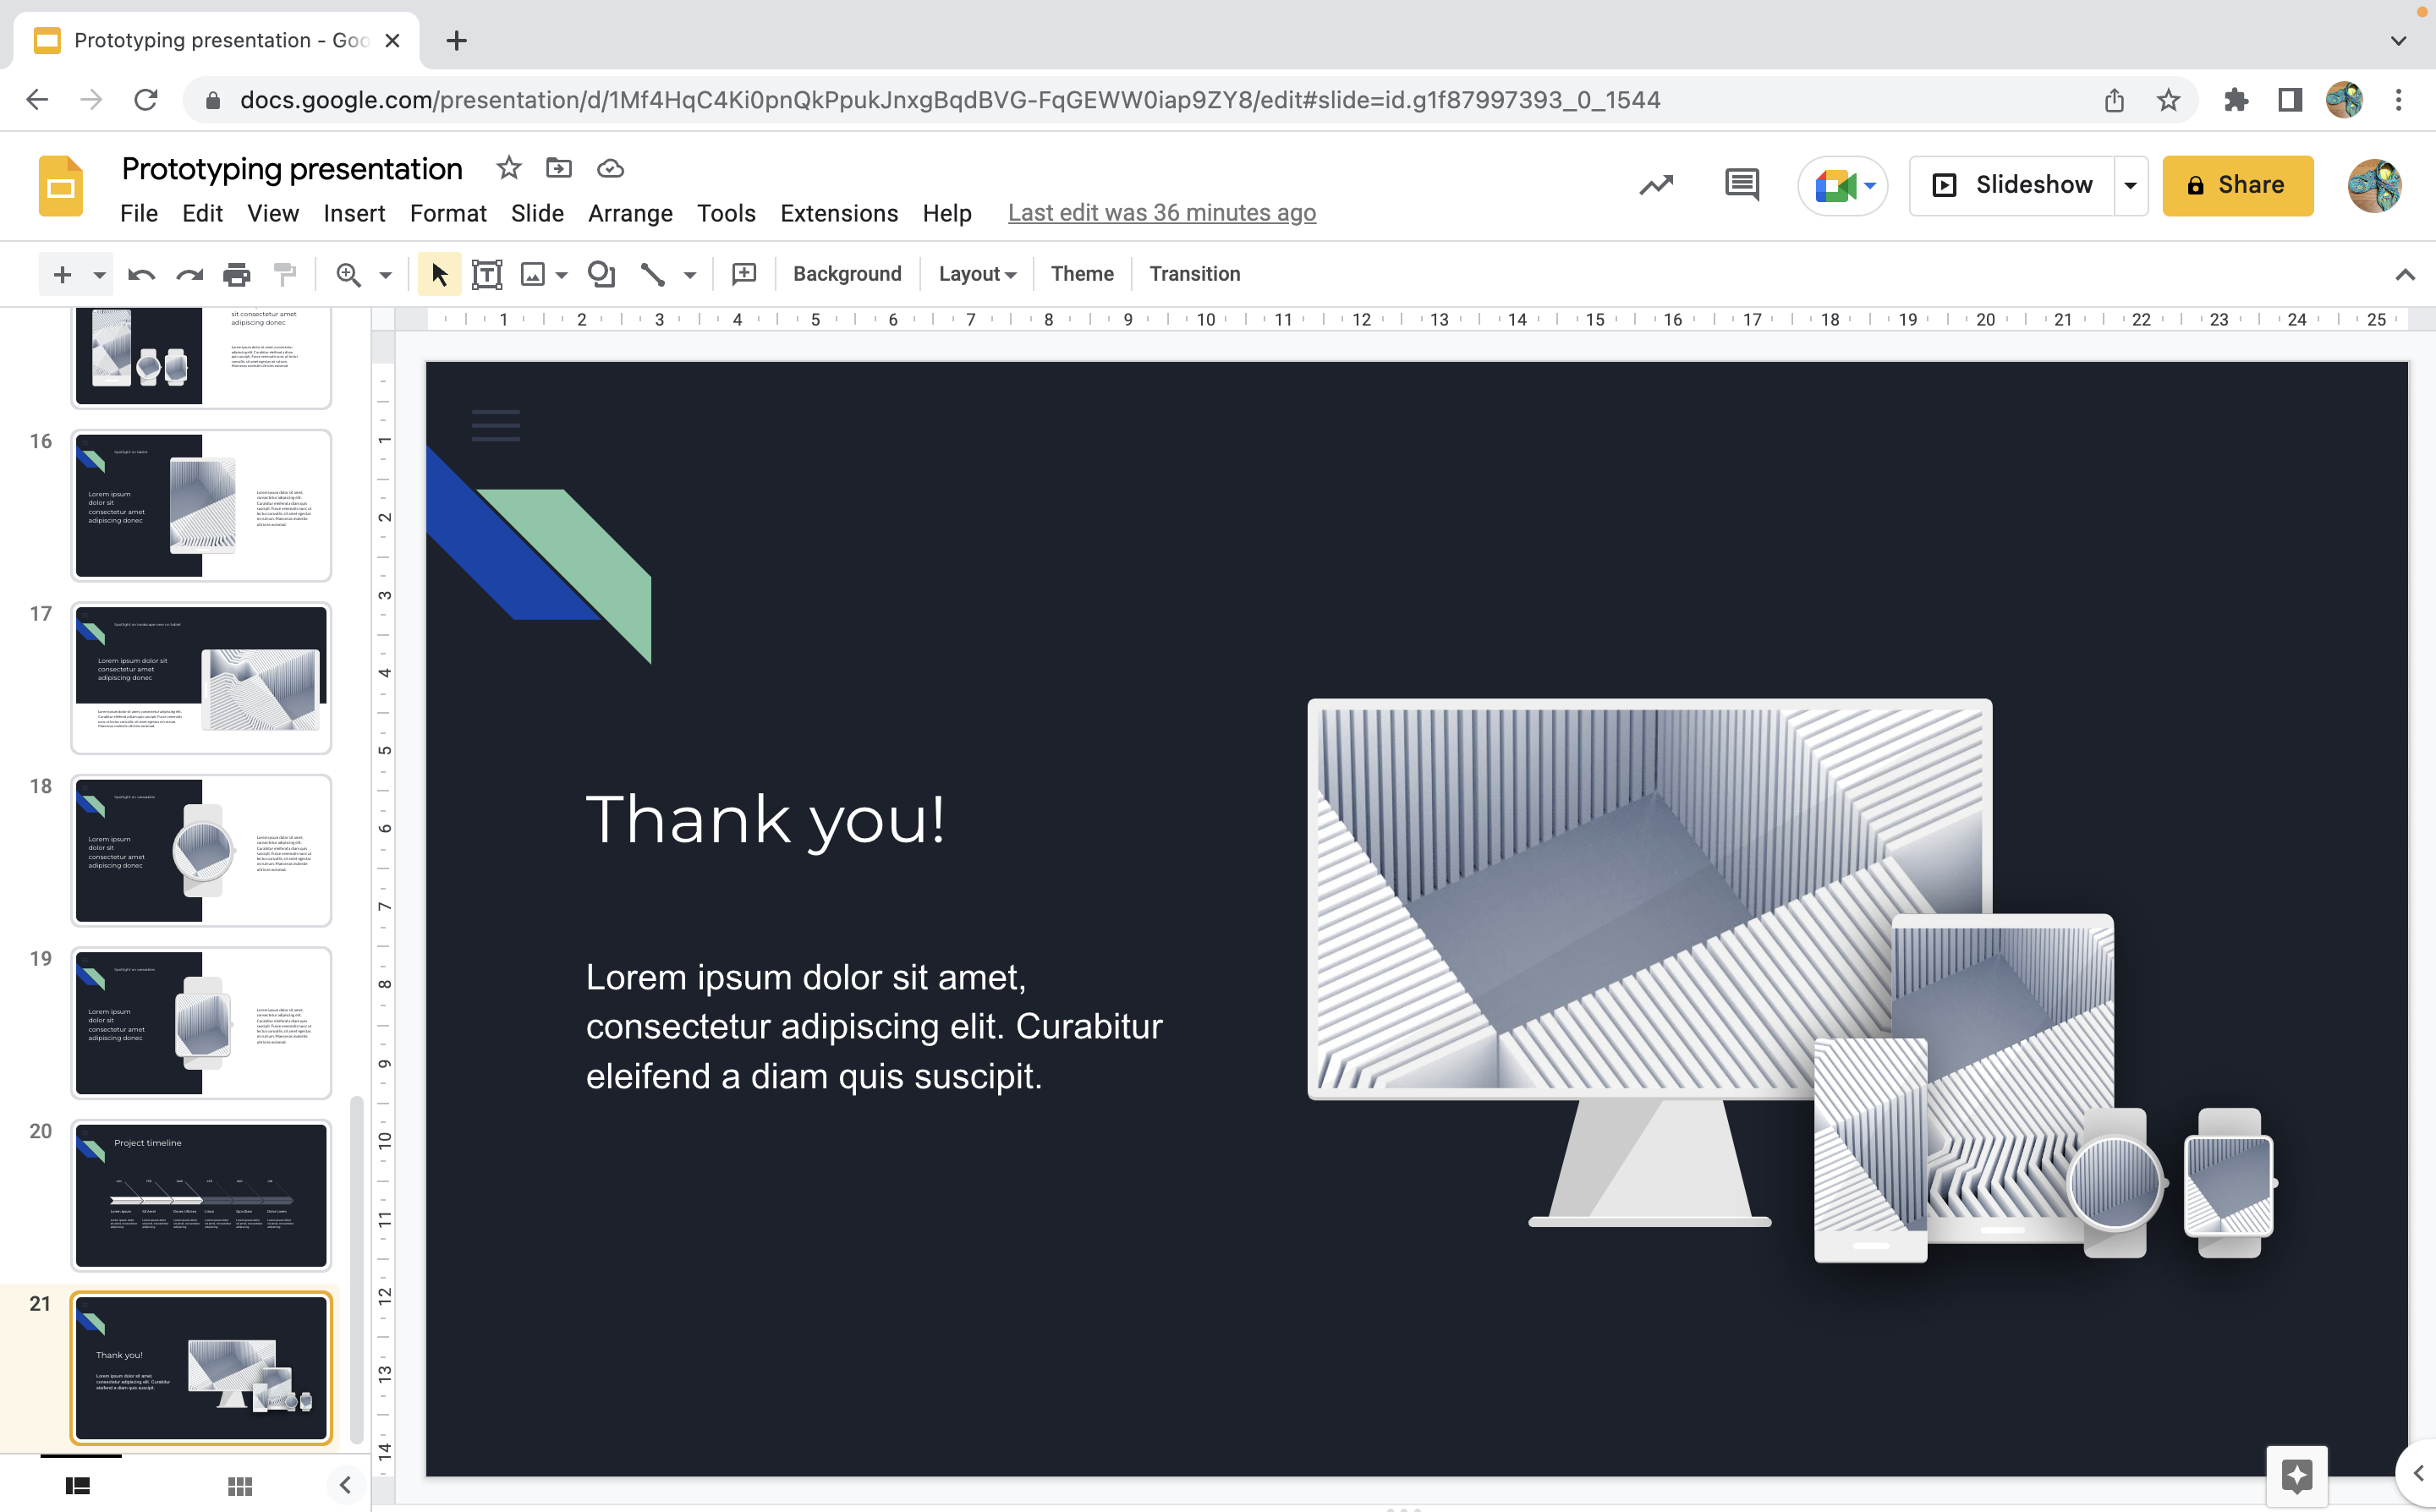
Task: Select the Text box tool
Action: click(487, 274)
